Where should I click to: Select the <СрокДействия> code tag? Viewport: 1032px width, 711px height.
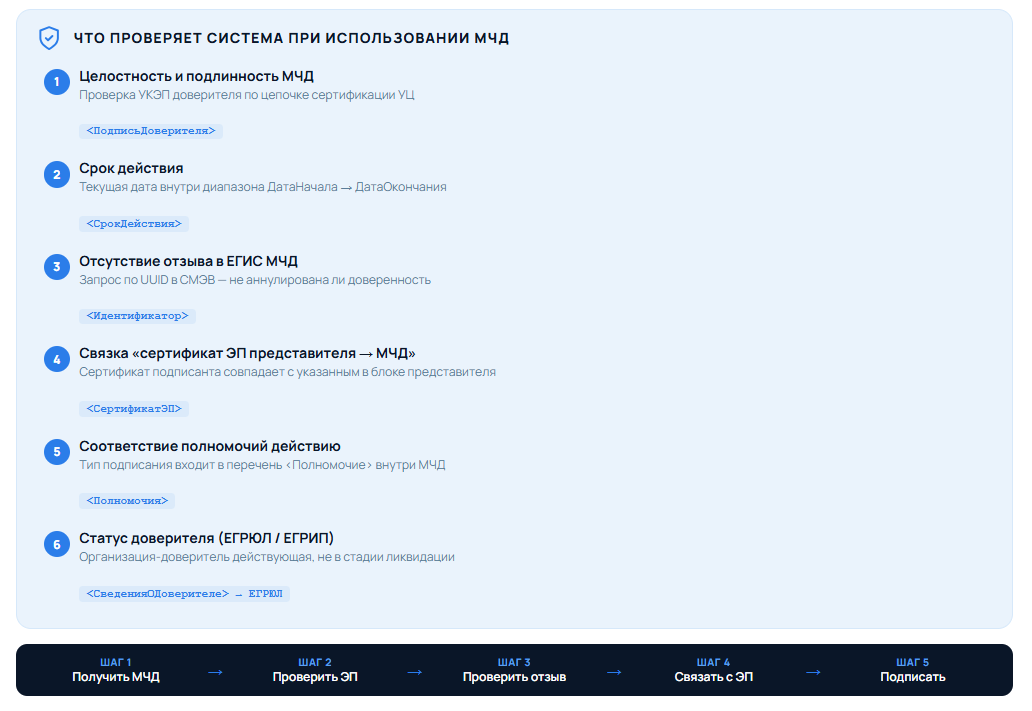pyautogui.click(x=134, y=224)
